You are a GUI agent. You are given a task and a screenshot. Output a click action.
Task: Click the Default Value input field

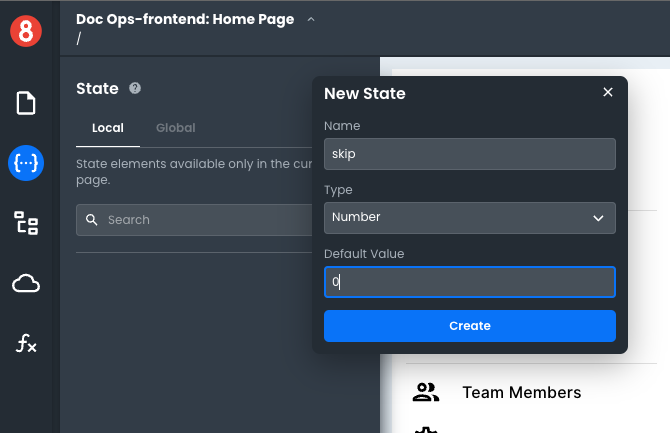pyautogui.click(x=470, y=282)
